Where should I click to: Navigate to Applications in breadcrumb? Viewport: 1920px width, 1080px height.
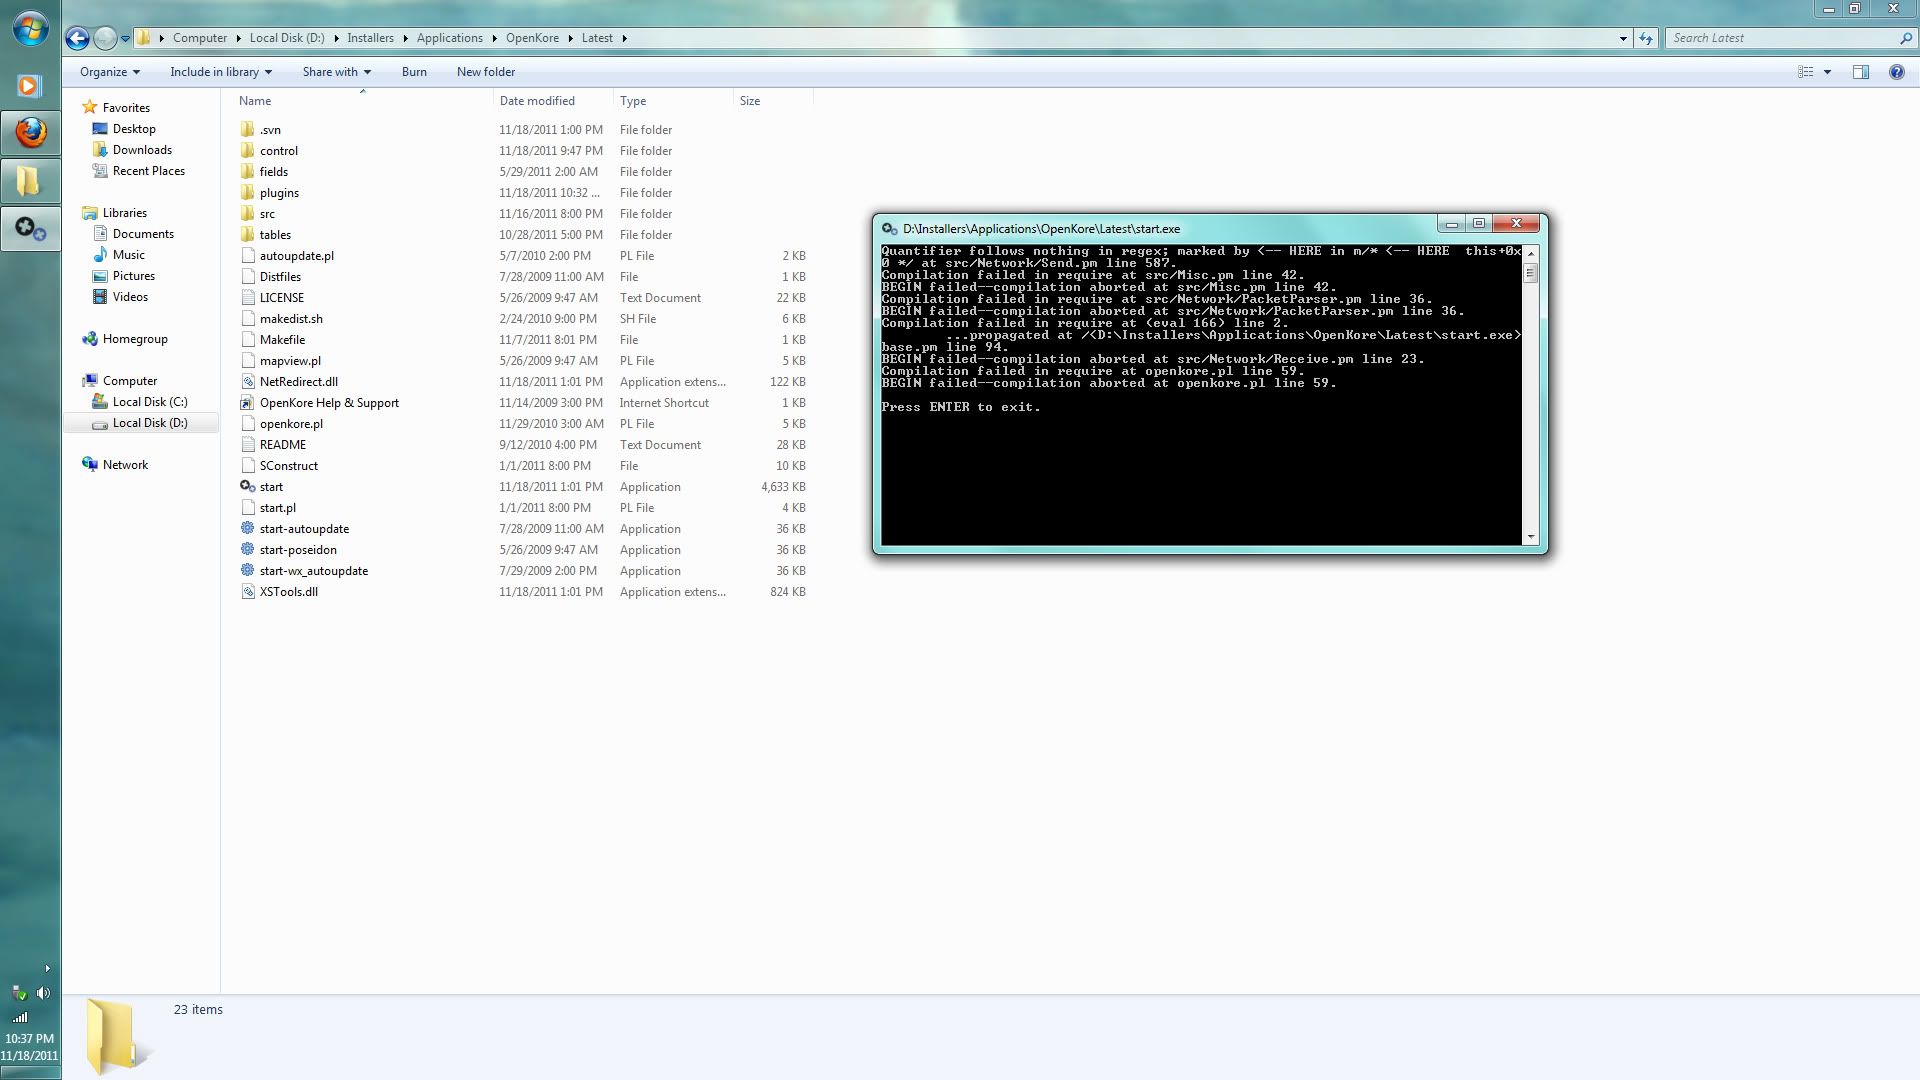450,38
